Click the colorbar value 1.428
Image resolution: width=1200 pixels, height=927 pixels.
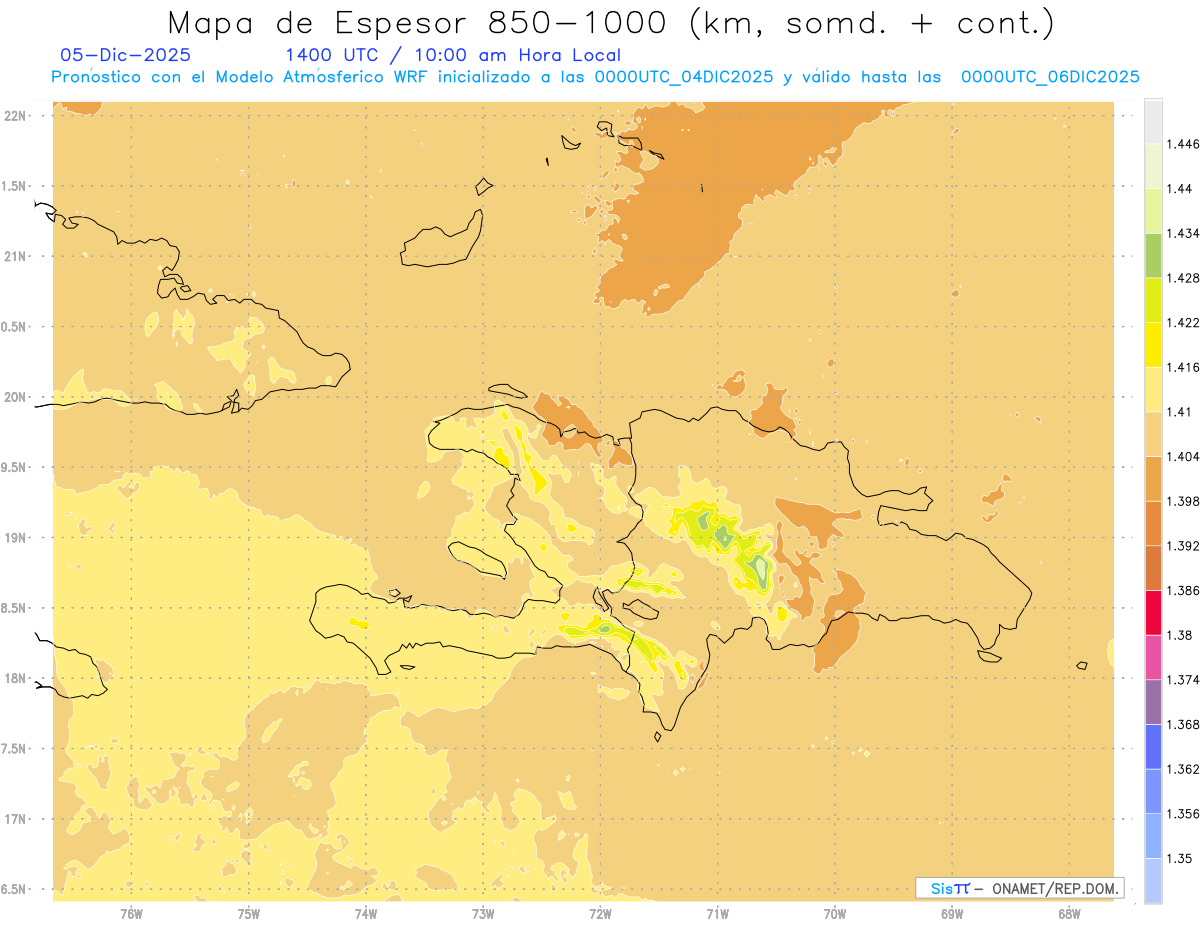pos(1183,278)
